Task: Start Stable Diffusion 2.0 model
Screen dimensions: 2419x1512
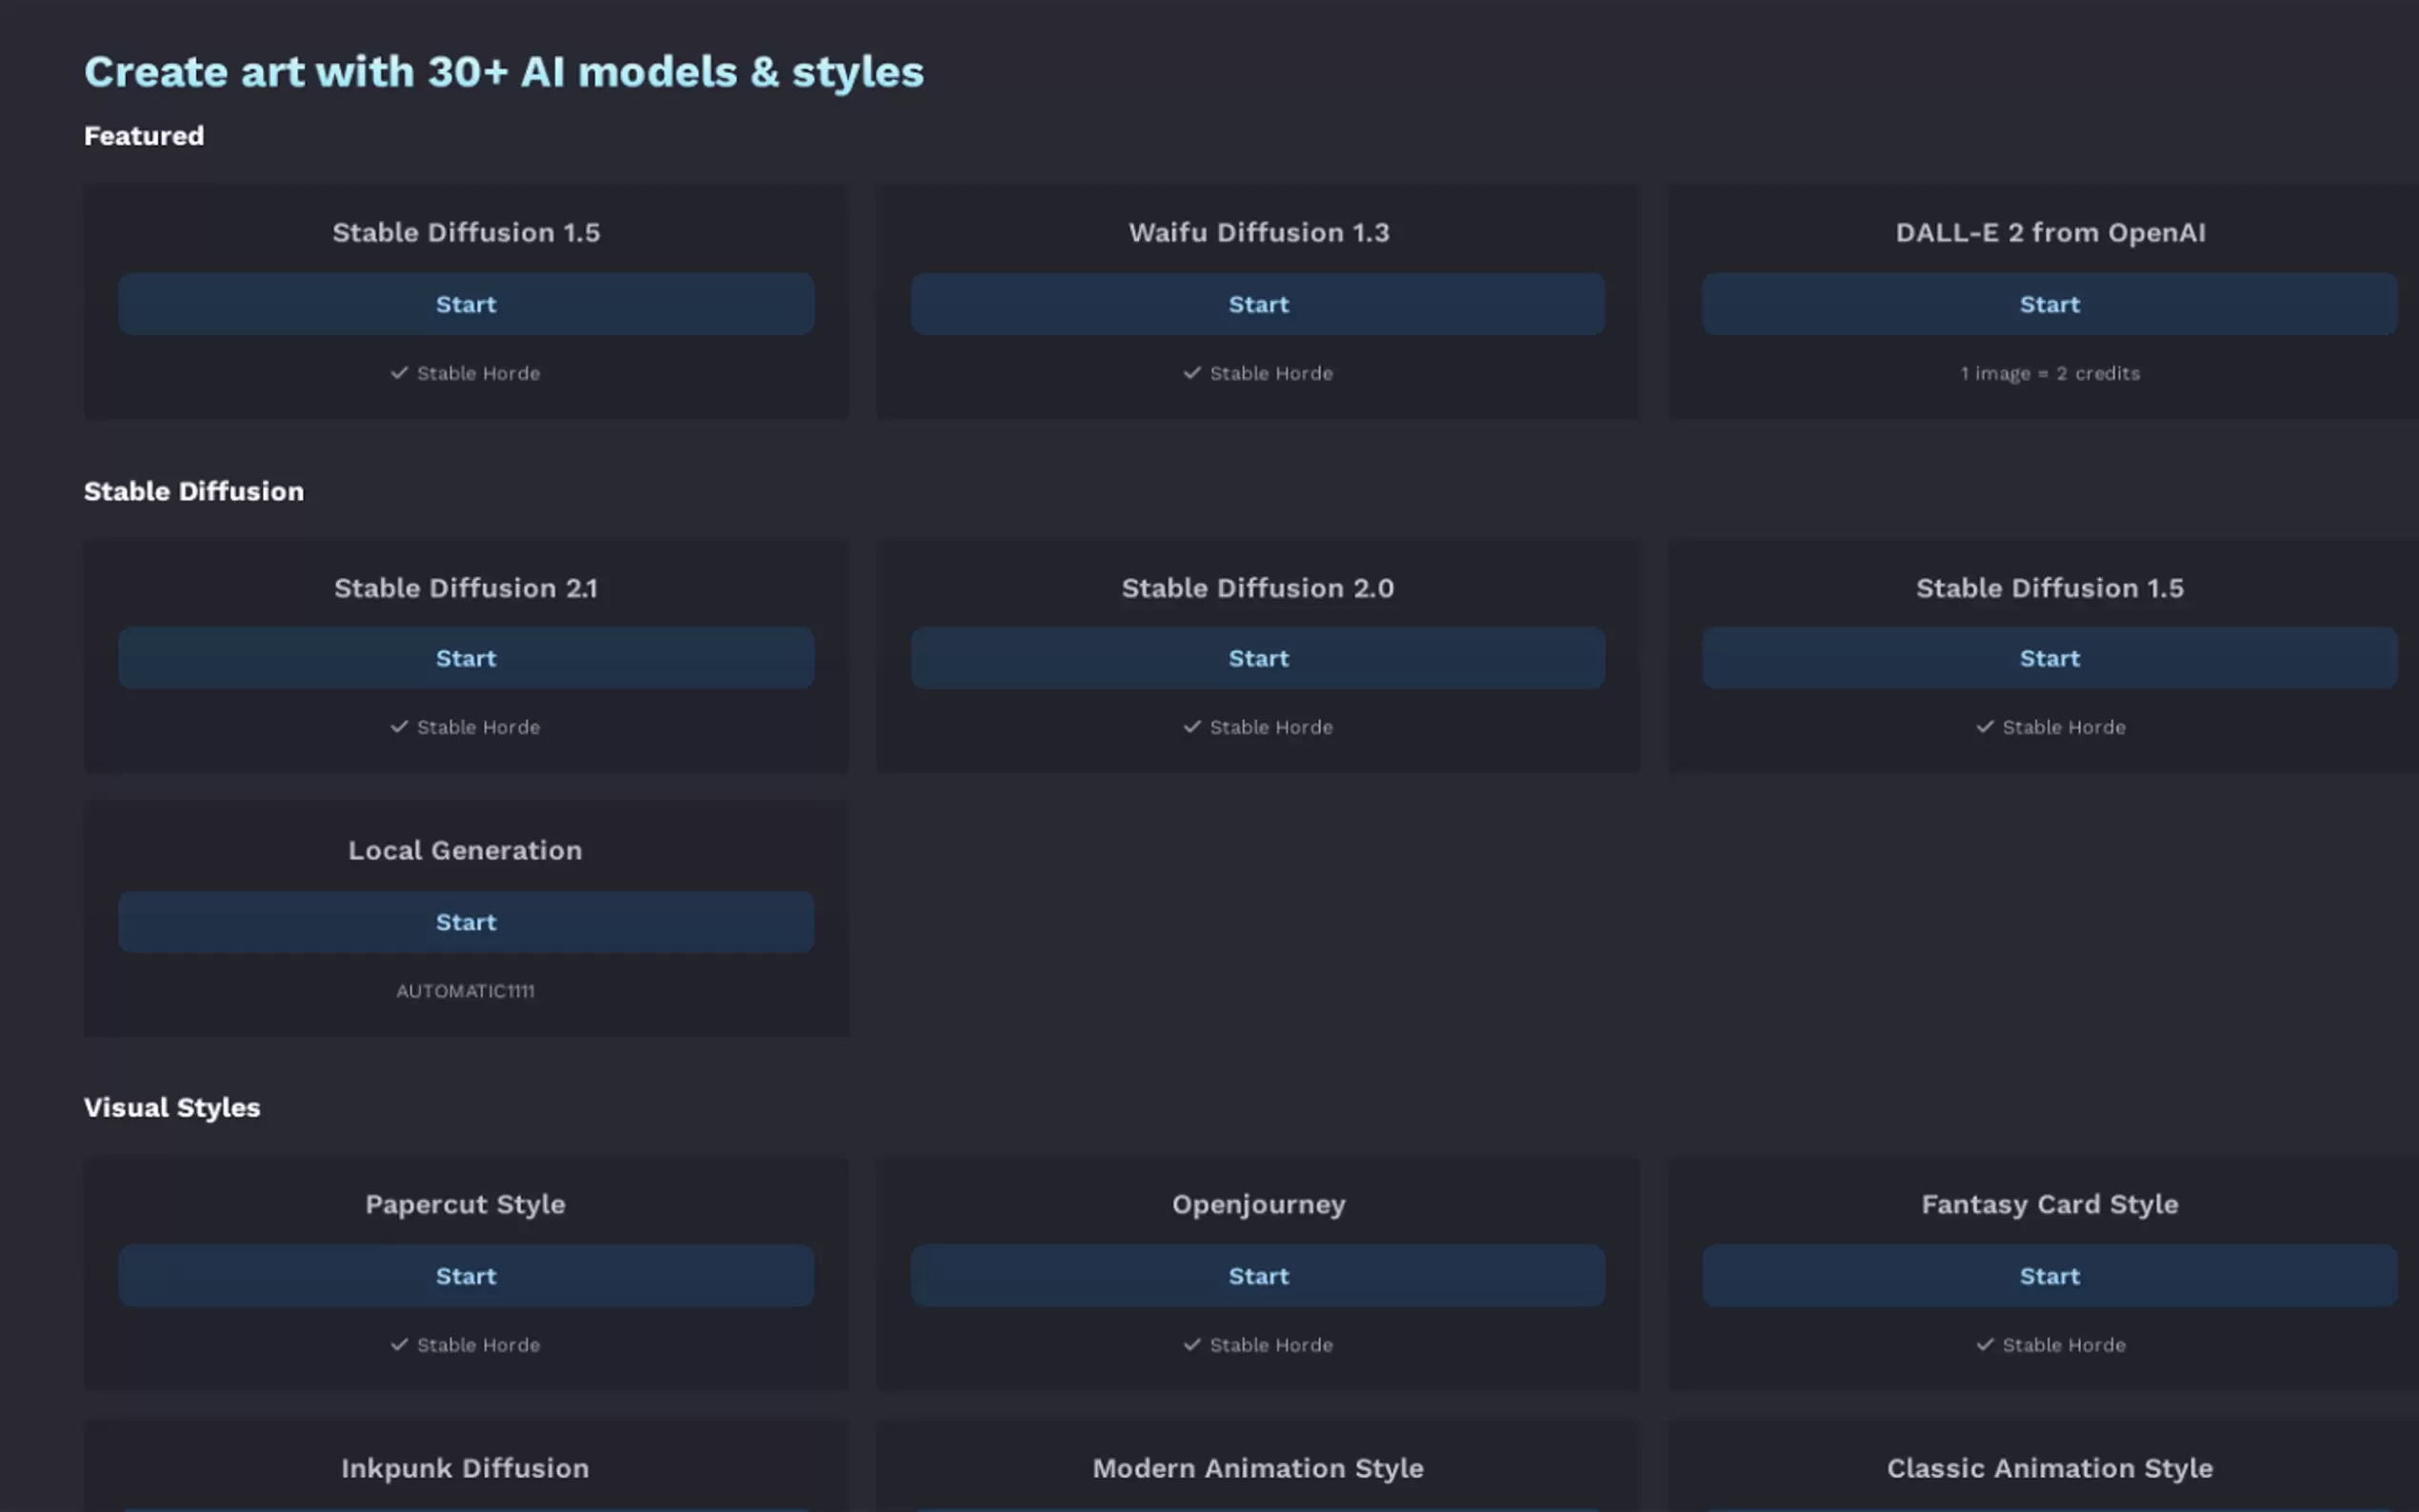Action: (1257, 658)
